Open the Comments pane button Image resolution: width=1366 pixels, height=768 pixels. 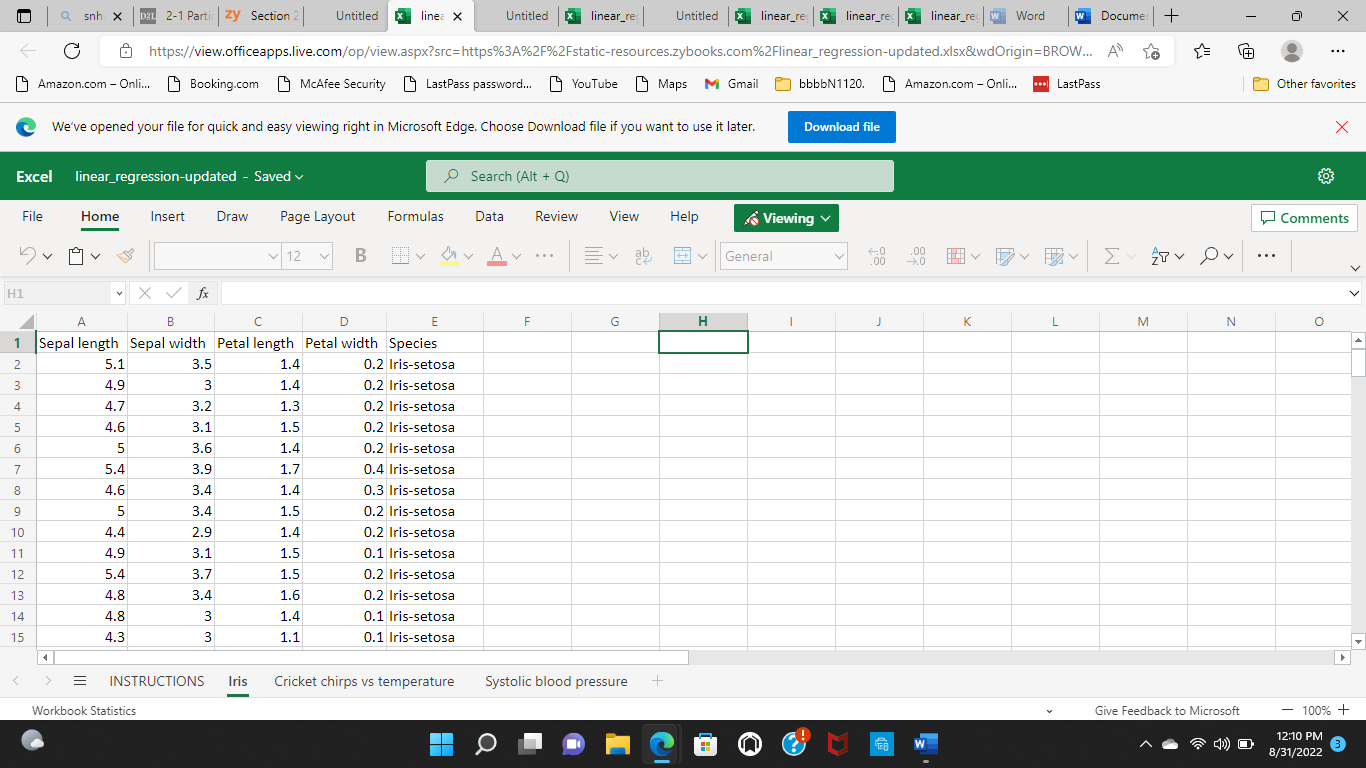(1304, 218)
